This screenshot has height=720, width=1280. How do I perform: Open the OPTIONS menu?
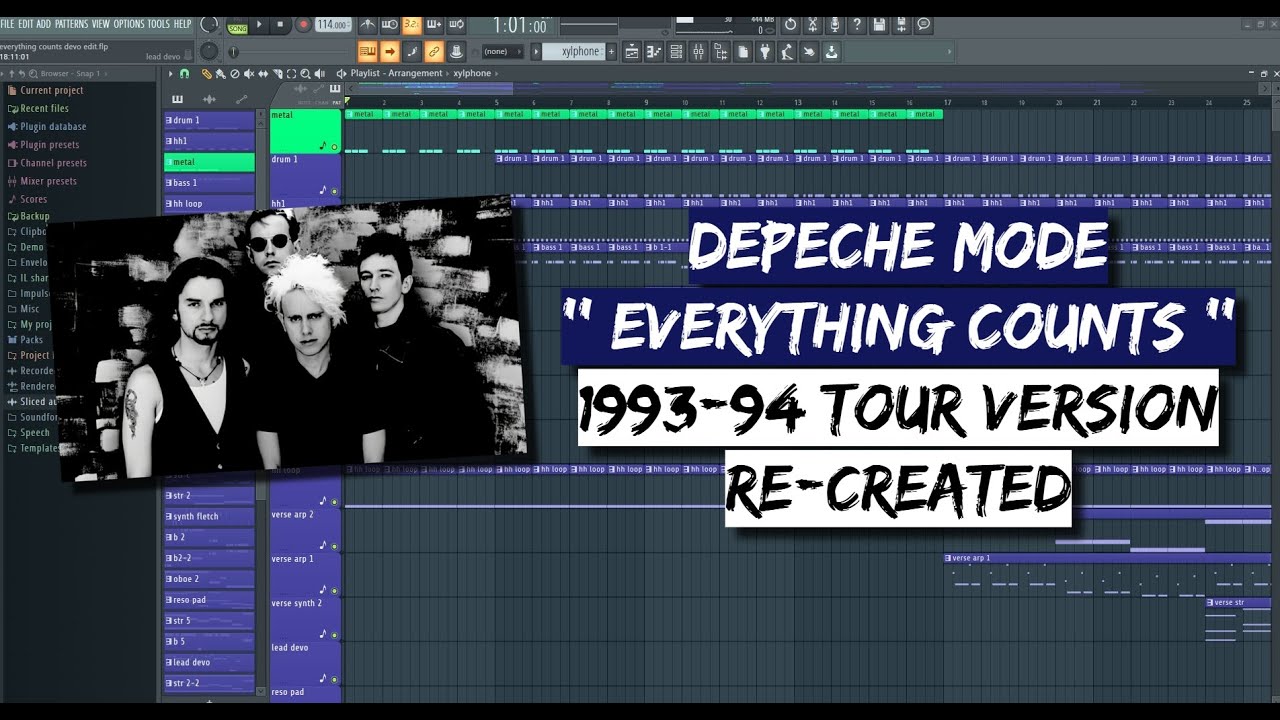129,24
